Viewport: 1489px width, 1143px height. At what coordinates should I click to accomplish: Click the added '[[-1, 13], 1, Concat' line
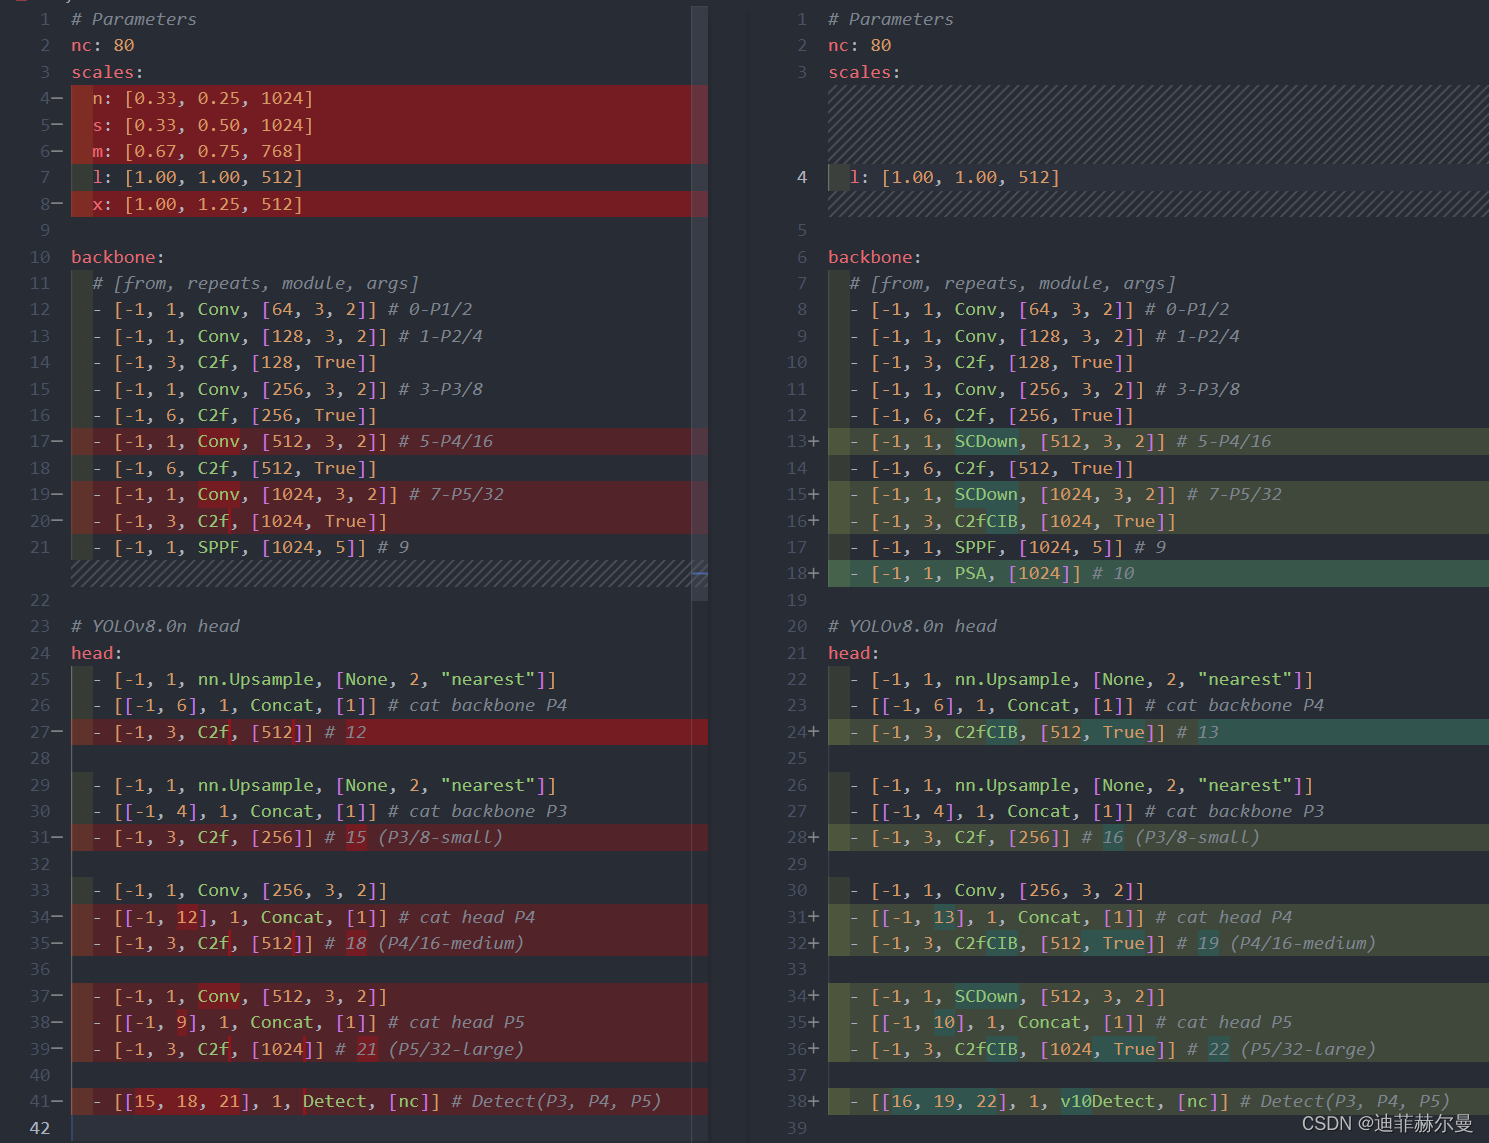pos(1158,917)
